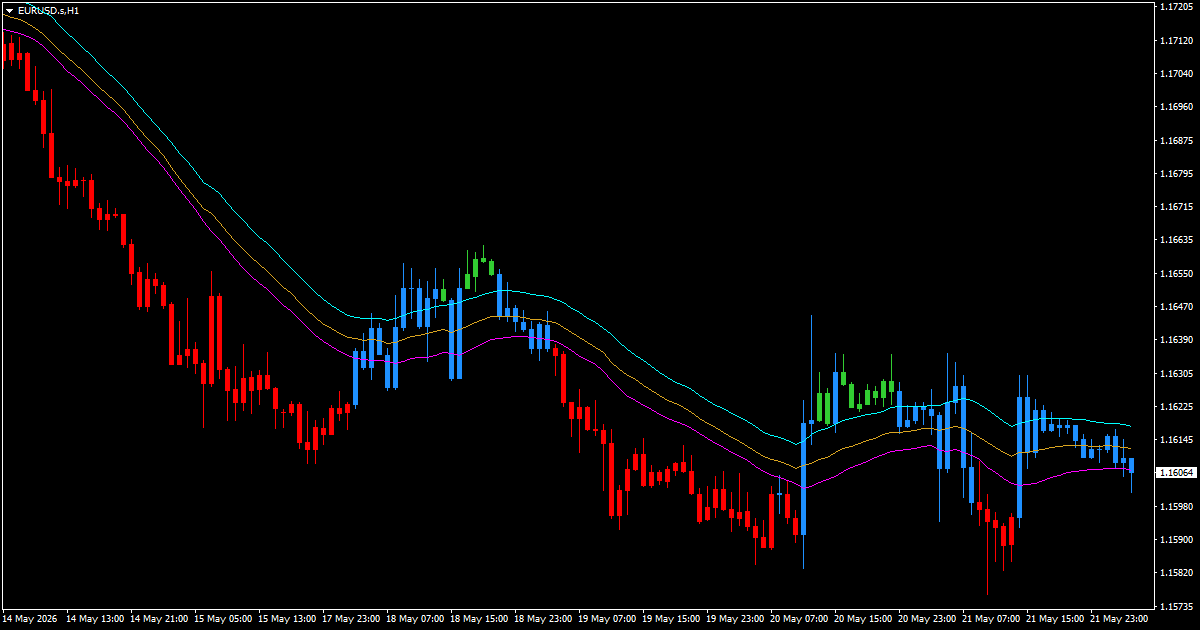Open the chart menu triangle beside EURUSD.s,H1

[9, 10]
